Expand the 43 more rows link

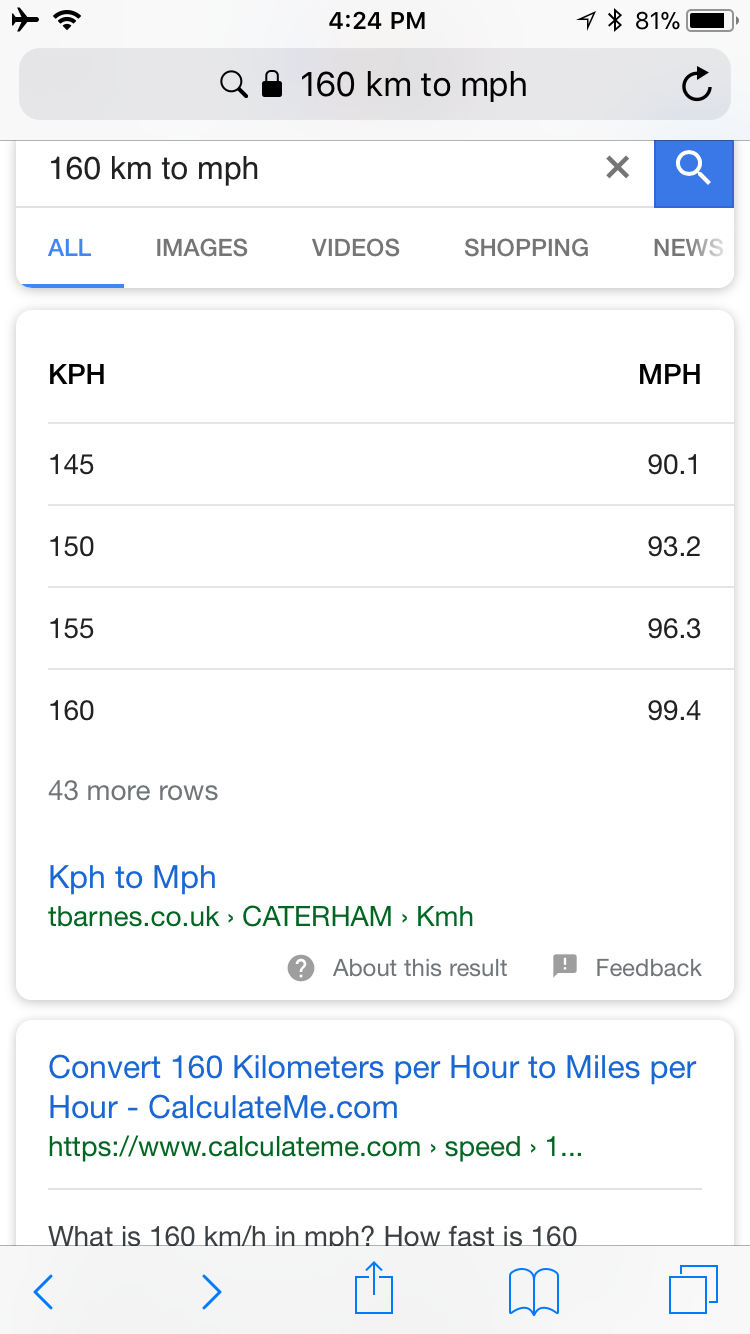point(133,791)
